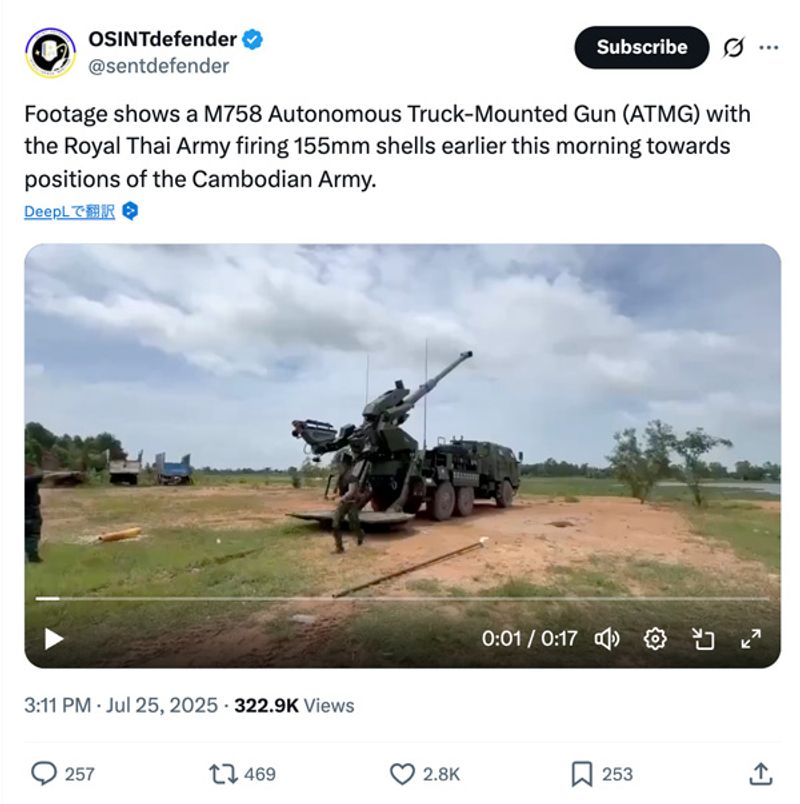Click the DeepL translate link
This screenshot has height=804, width=800.
pos(70,211)
